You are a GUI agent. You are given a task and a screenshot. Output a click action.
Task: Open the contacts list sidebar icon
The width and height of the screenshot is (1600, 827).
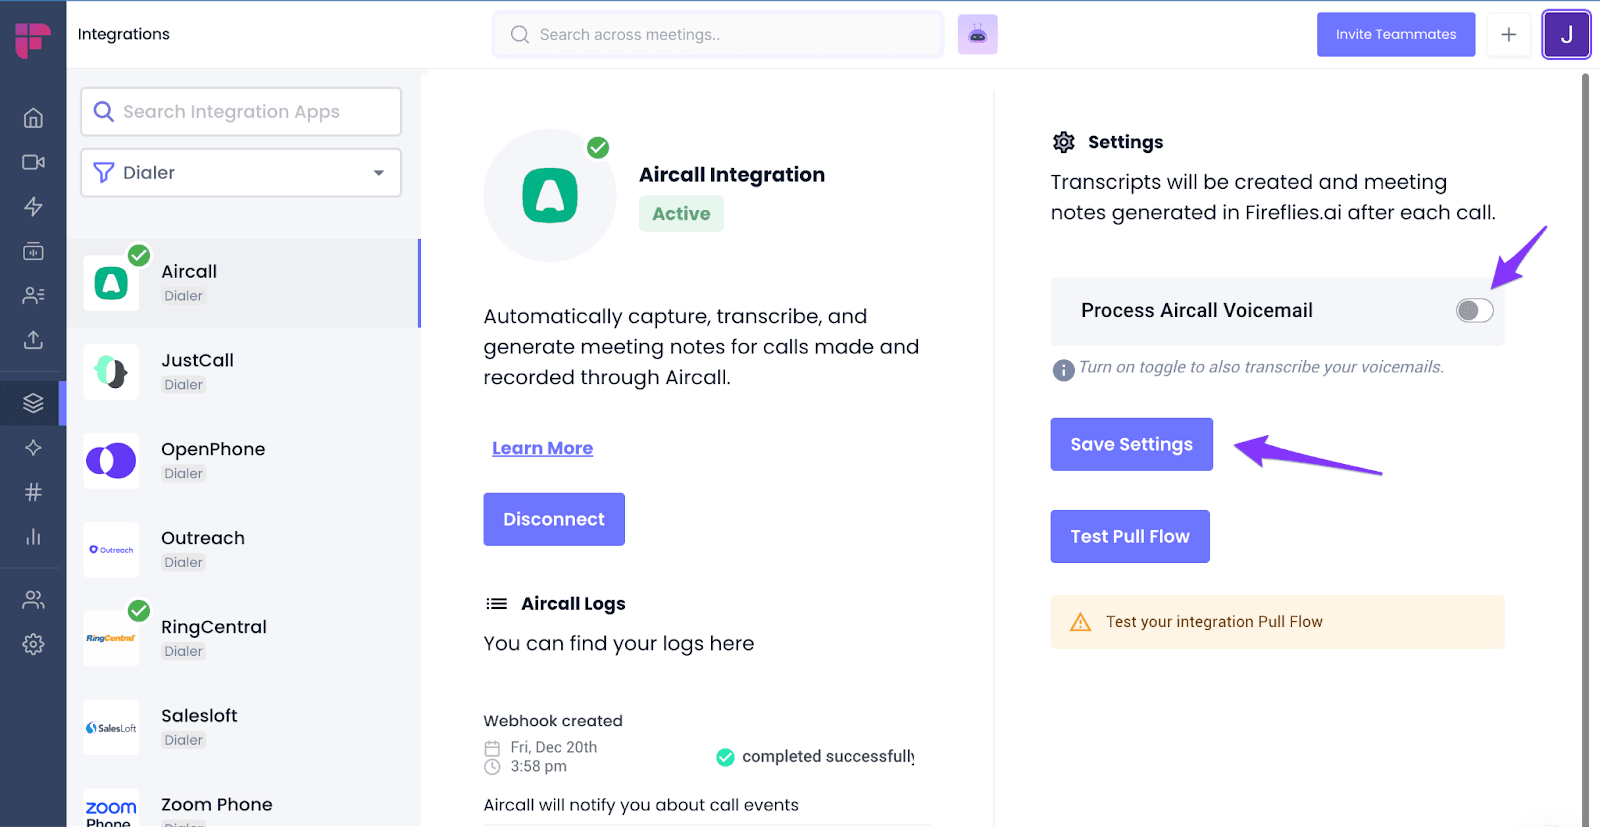pos(33,295)
